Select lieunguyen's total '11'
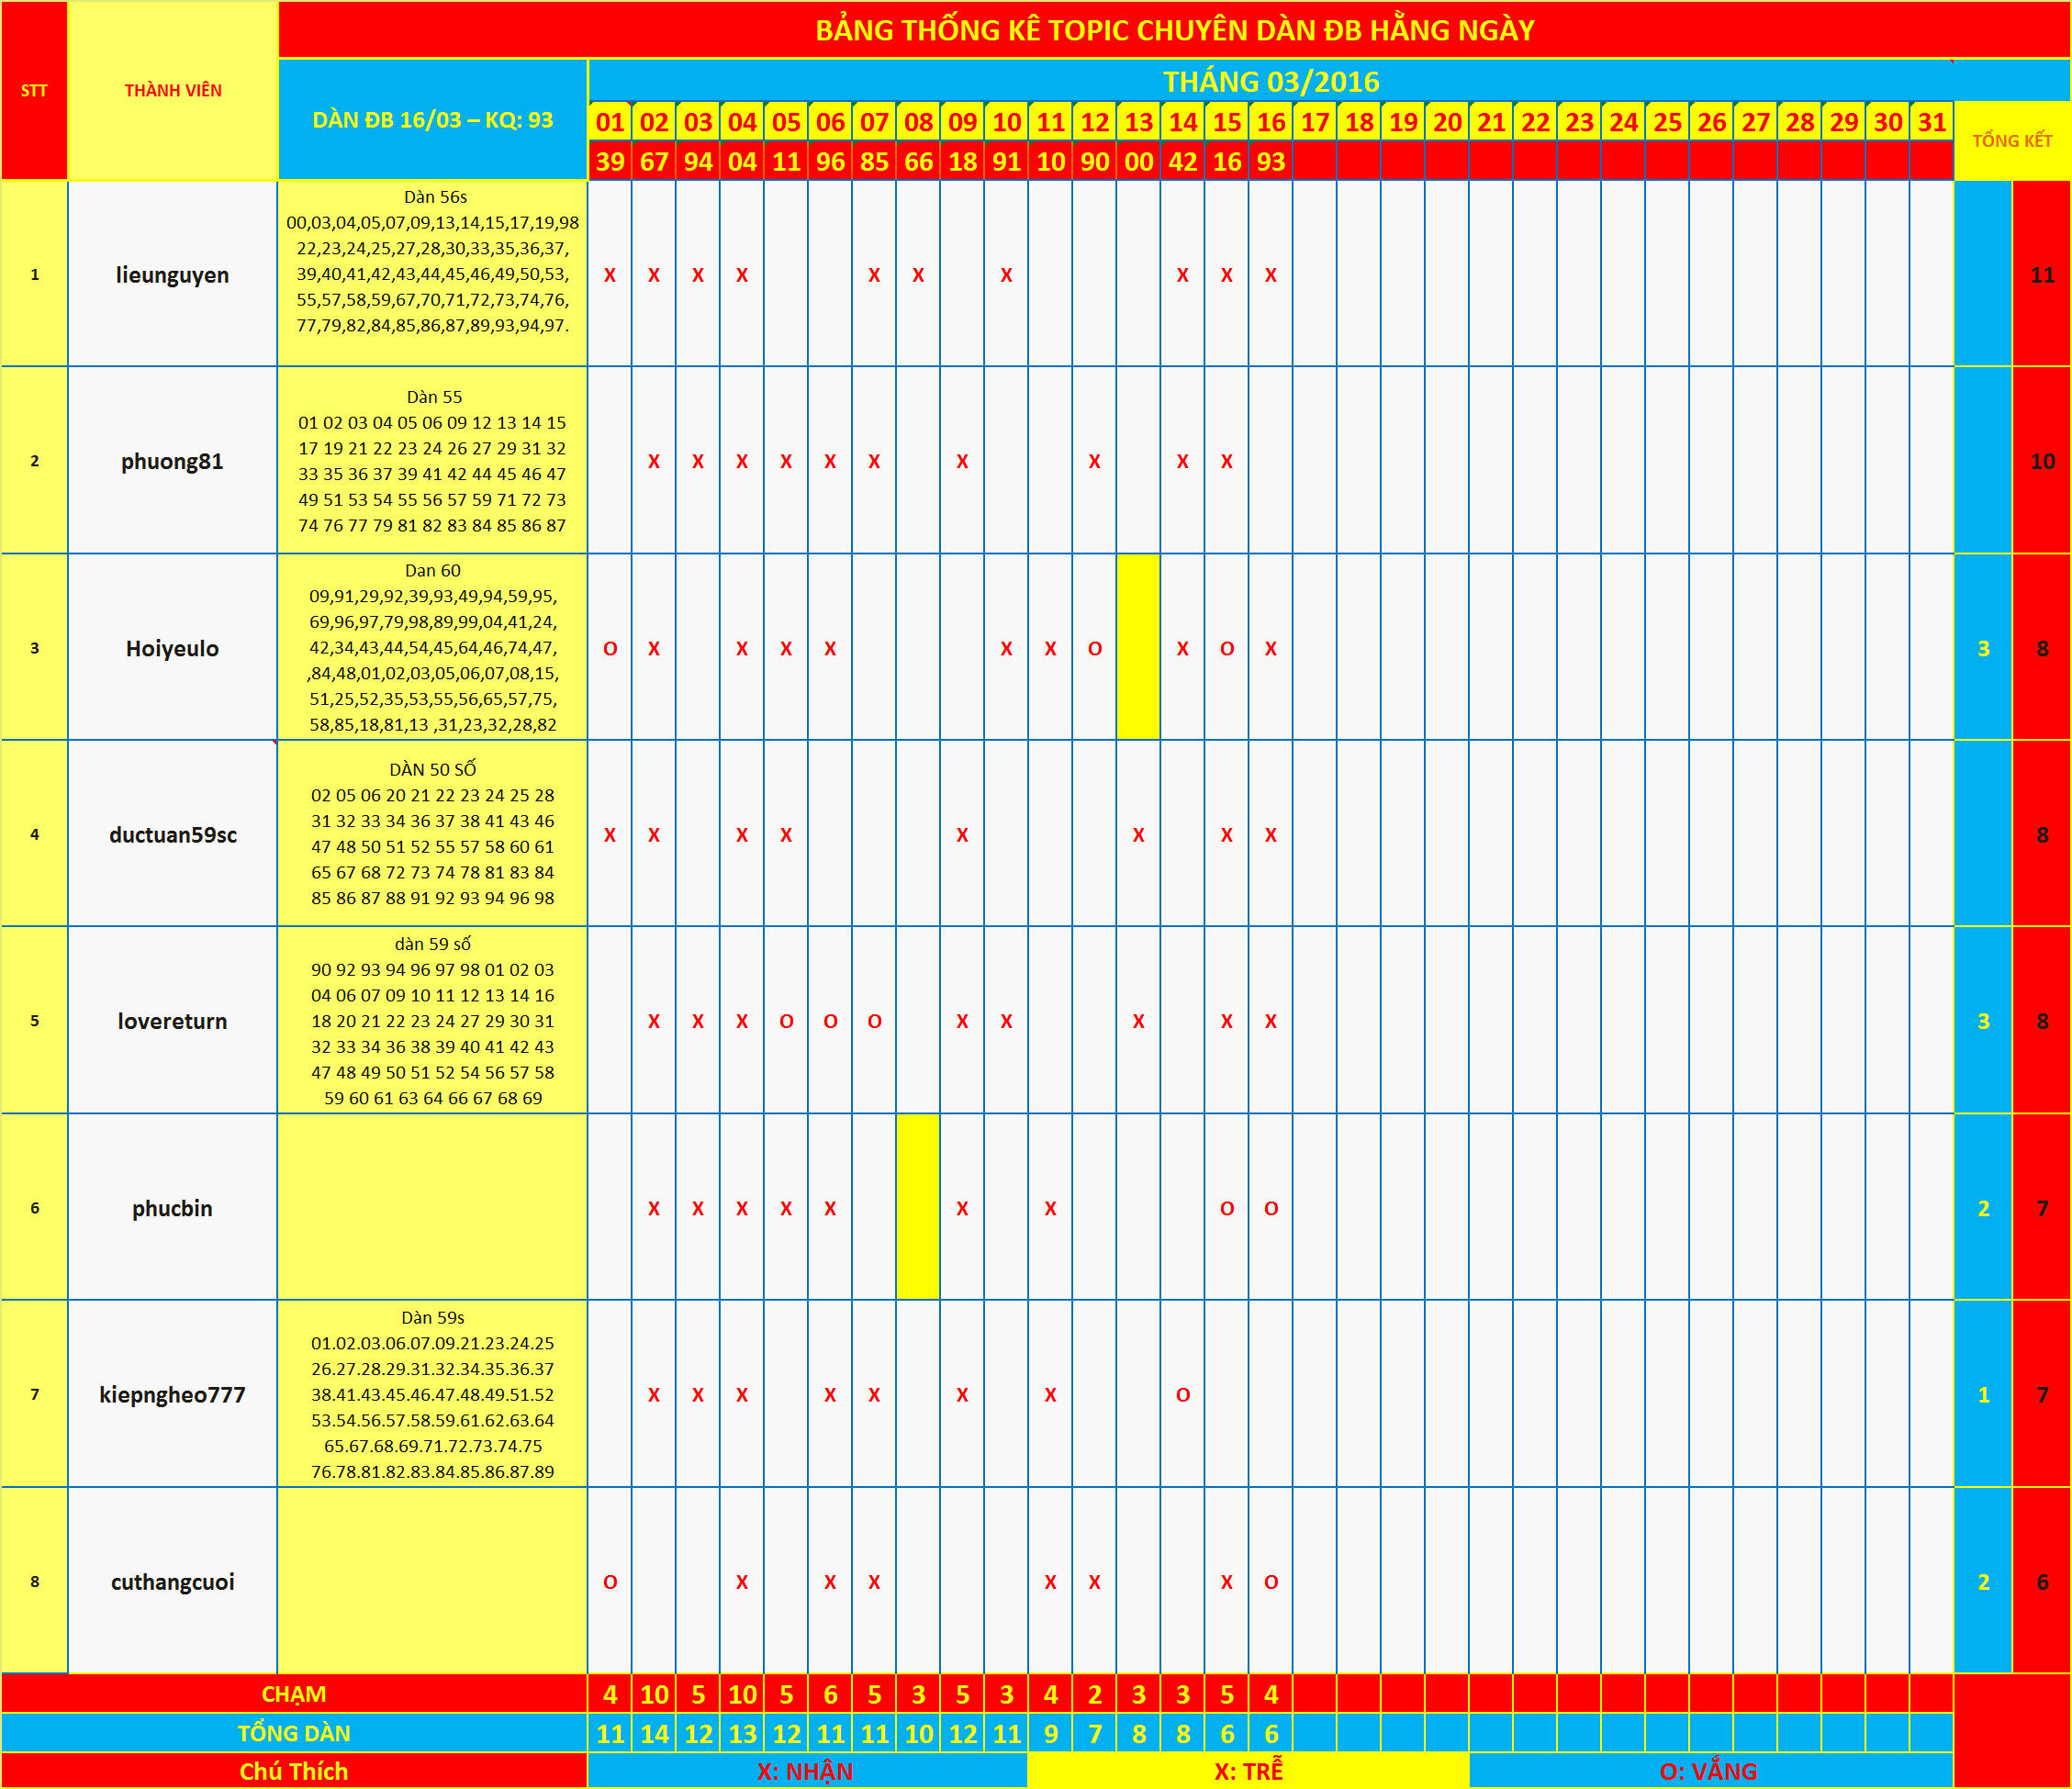Viewport: 2072px width, 1789px height. tap(2042, 275)
